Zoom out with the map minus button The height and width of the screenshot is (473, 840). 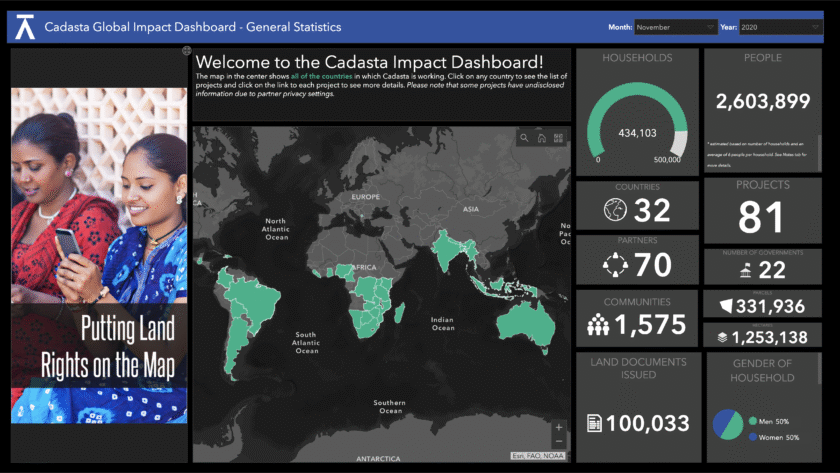point(559,442)
